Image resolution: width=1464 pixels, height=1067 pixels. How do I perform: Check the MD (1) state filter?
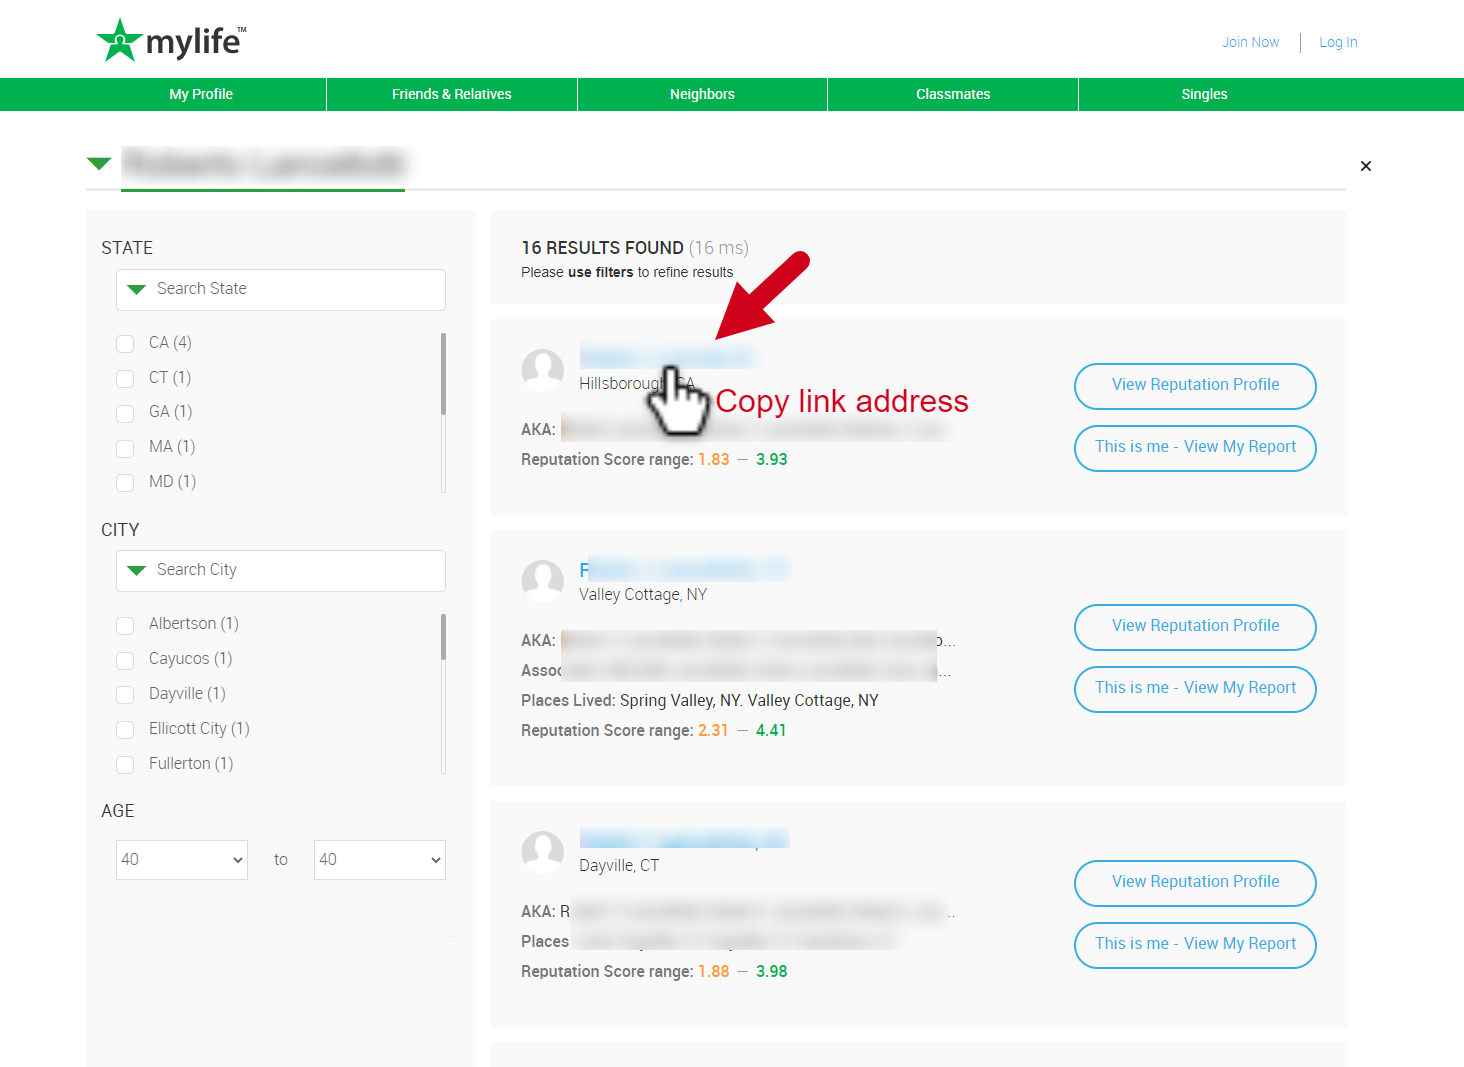coord(125,483)
